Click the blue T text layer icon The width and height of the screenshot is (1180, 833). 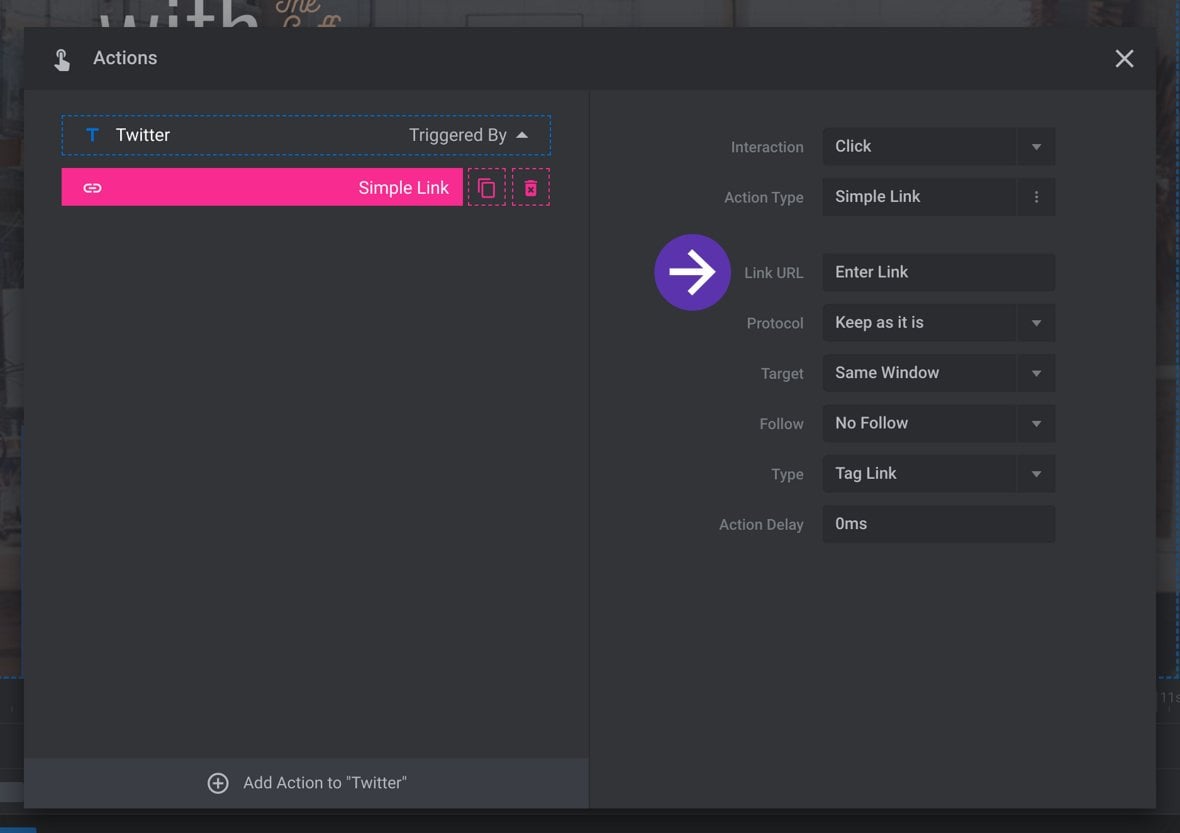[92, 135]
